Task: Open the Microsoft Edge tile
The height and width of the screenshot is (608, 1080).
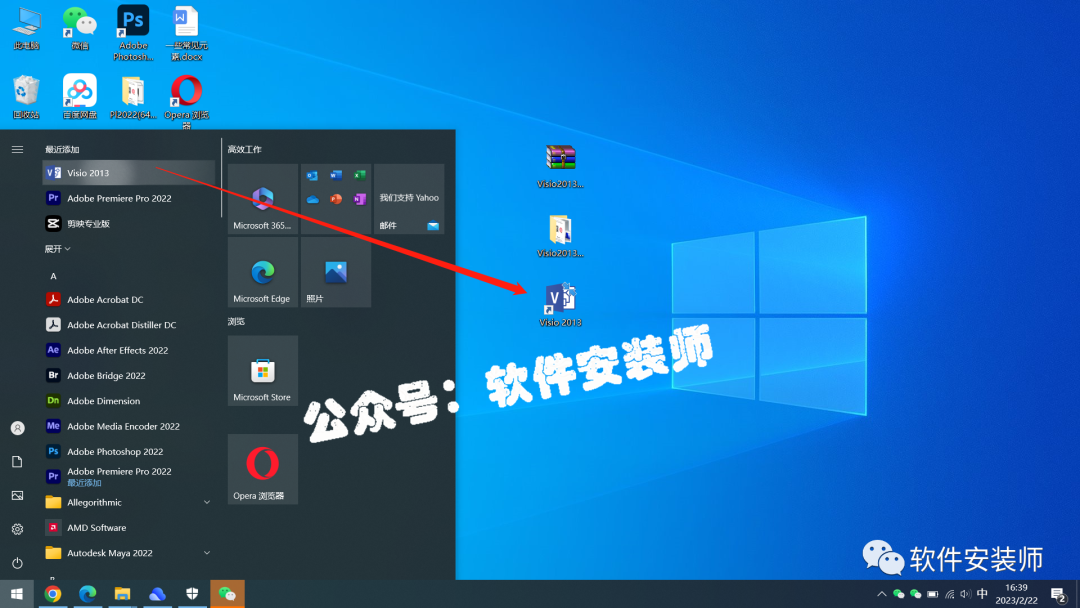Action: point(262,273)
